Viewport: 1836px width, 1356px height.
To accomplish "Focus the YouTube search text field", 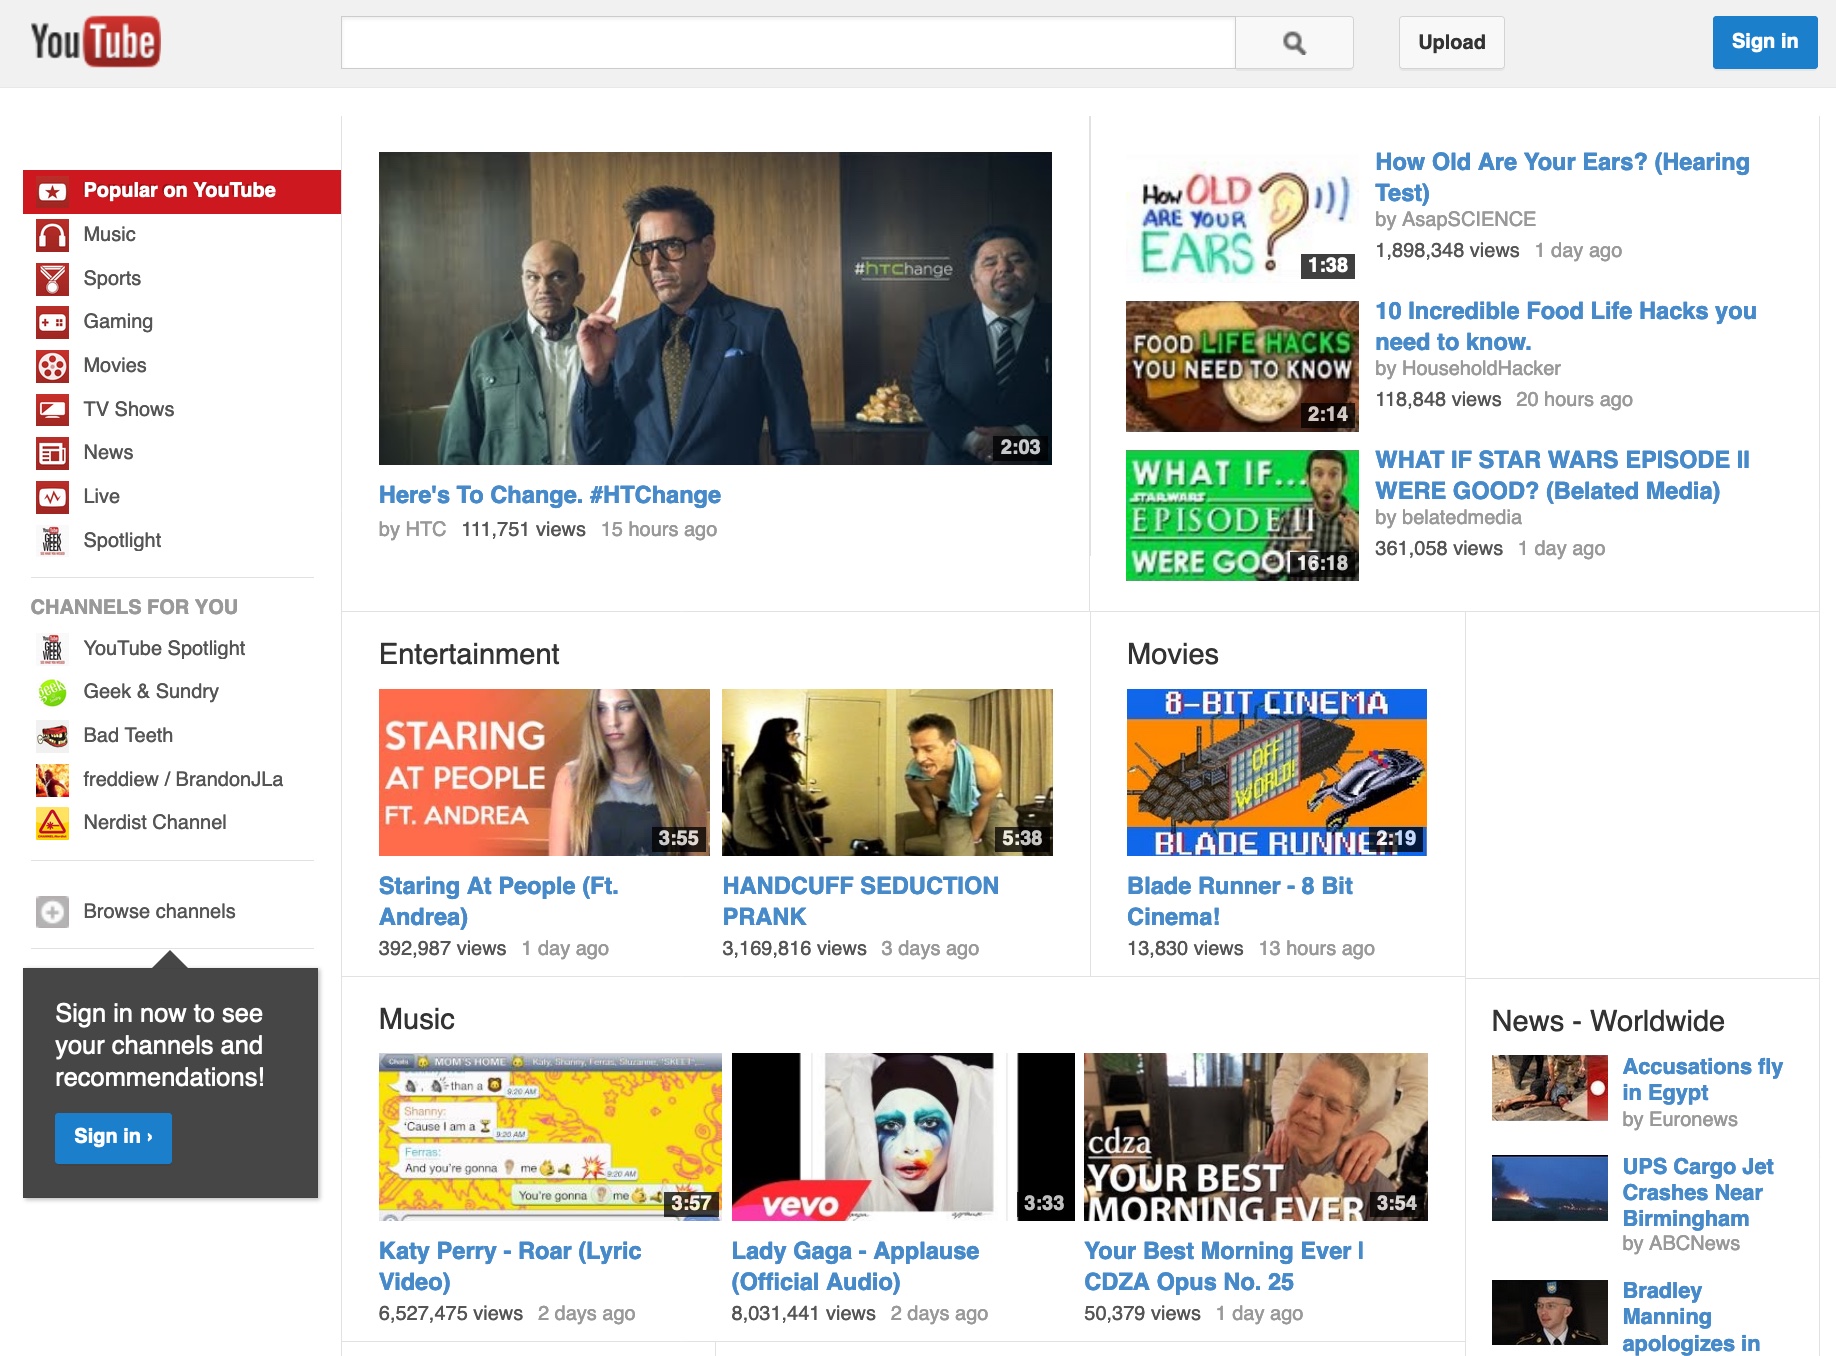I will (787, 43).
